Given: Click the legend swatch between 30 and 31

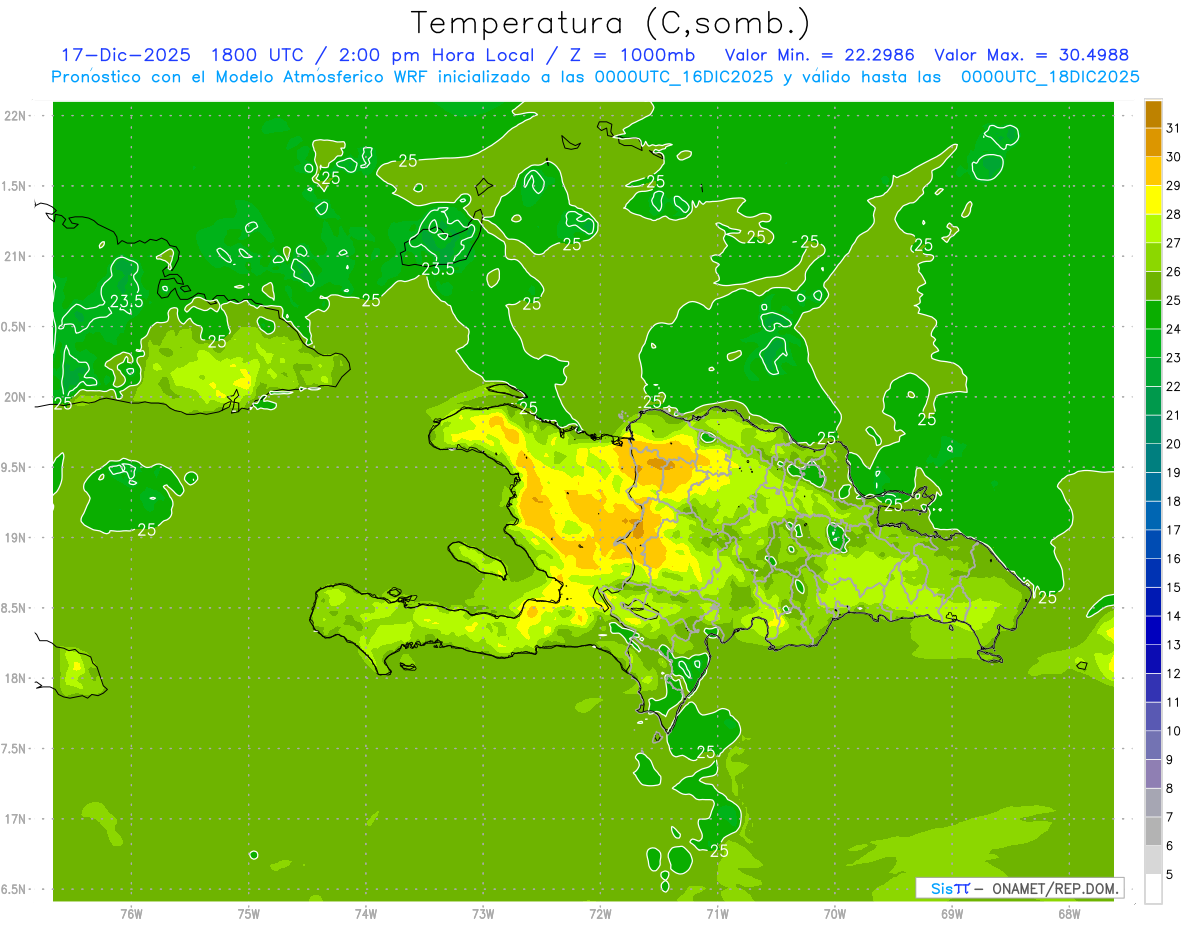Looking at the screenshot, I should pyautogui.click(x=1153, y=142).
